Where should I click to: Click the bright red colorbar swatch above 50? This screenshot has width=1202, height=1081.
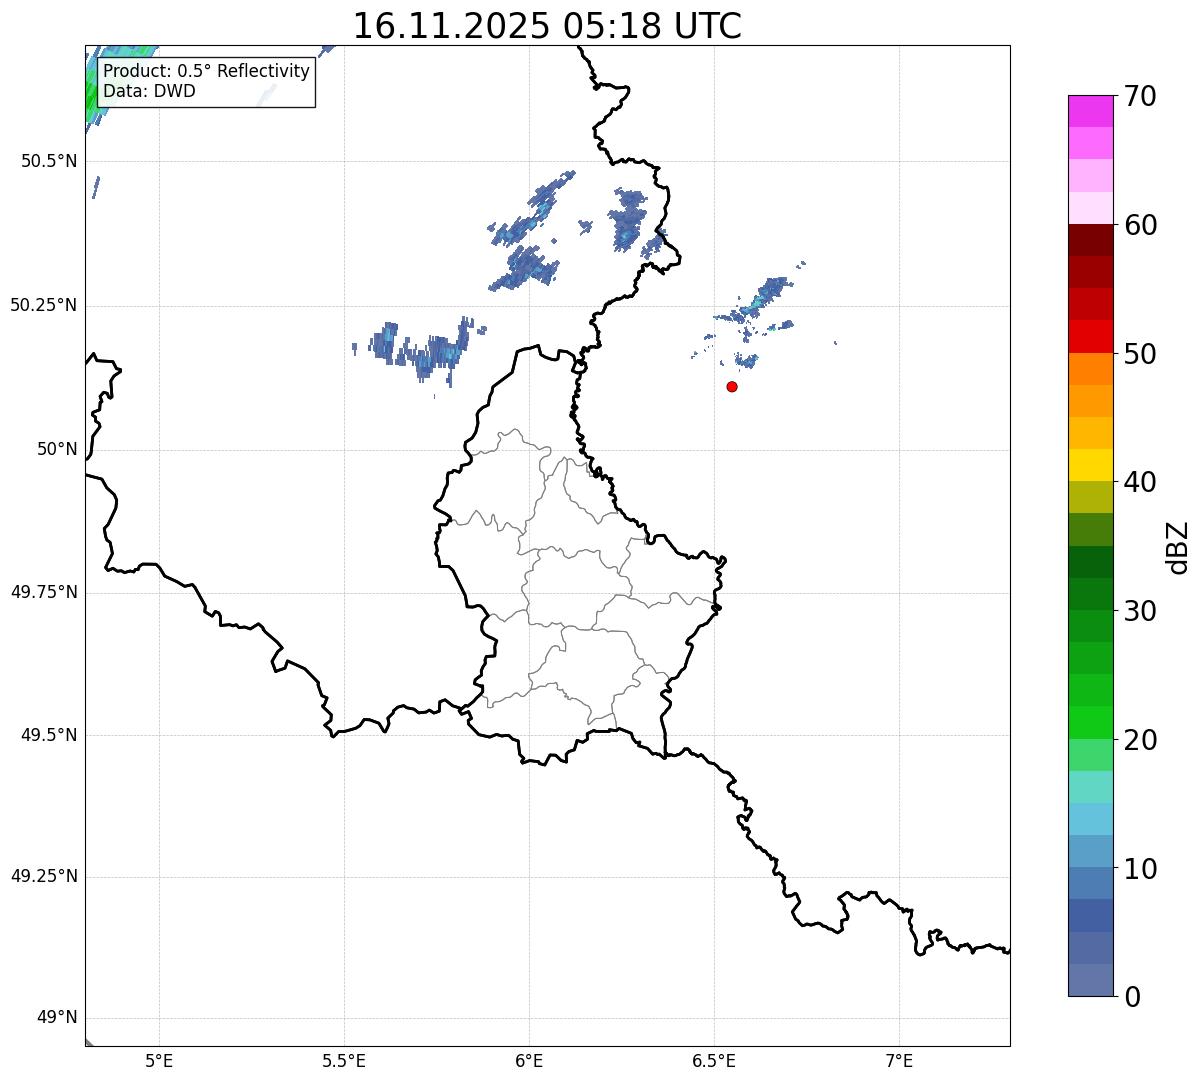tap(1090, 337)
